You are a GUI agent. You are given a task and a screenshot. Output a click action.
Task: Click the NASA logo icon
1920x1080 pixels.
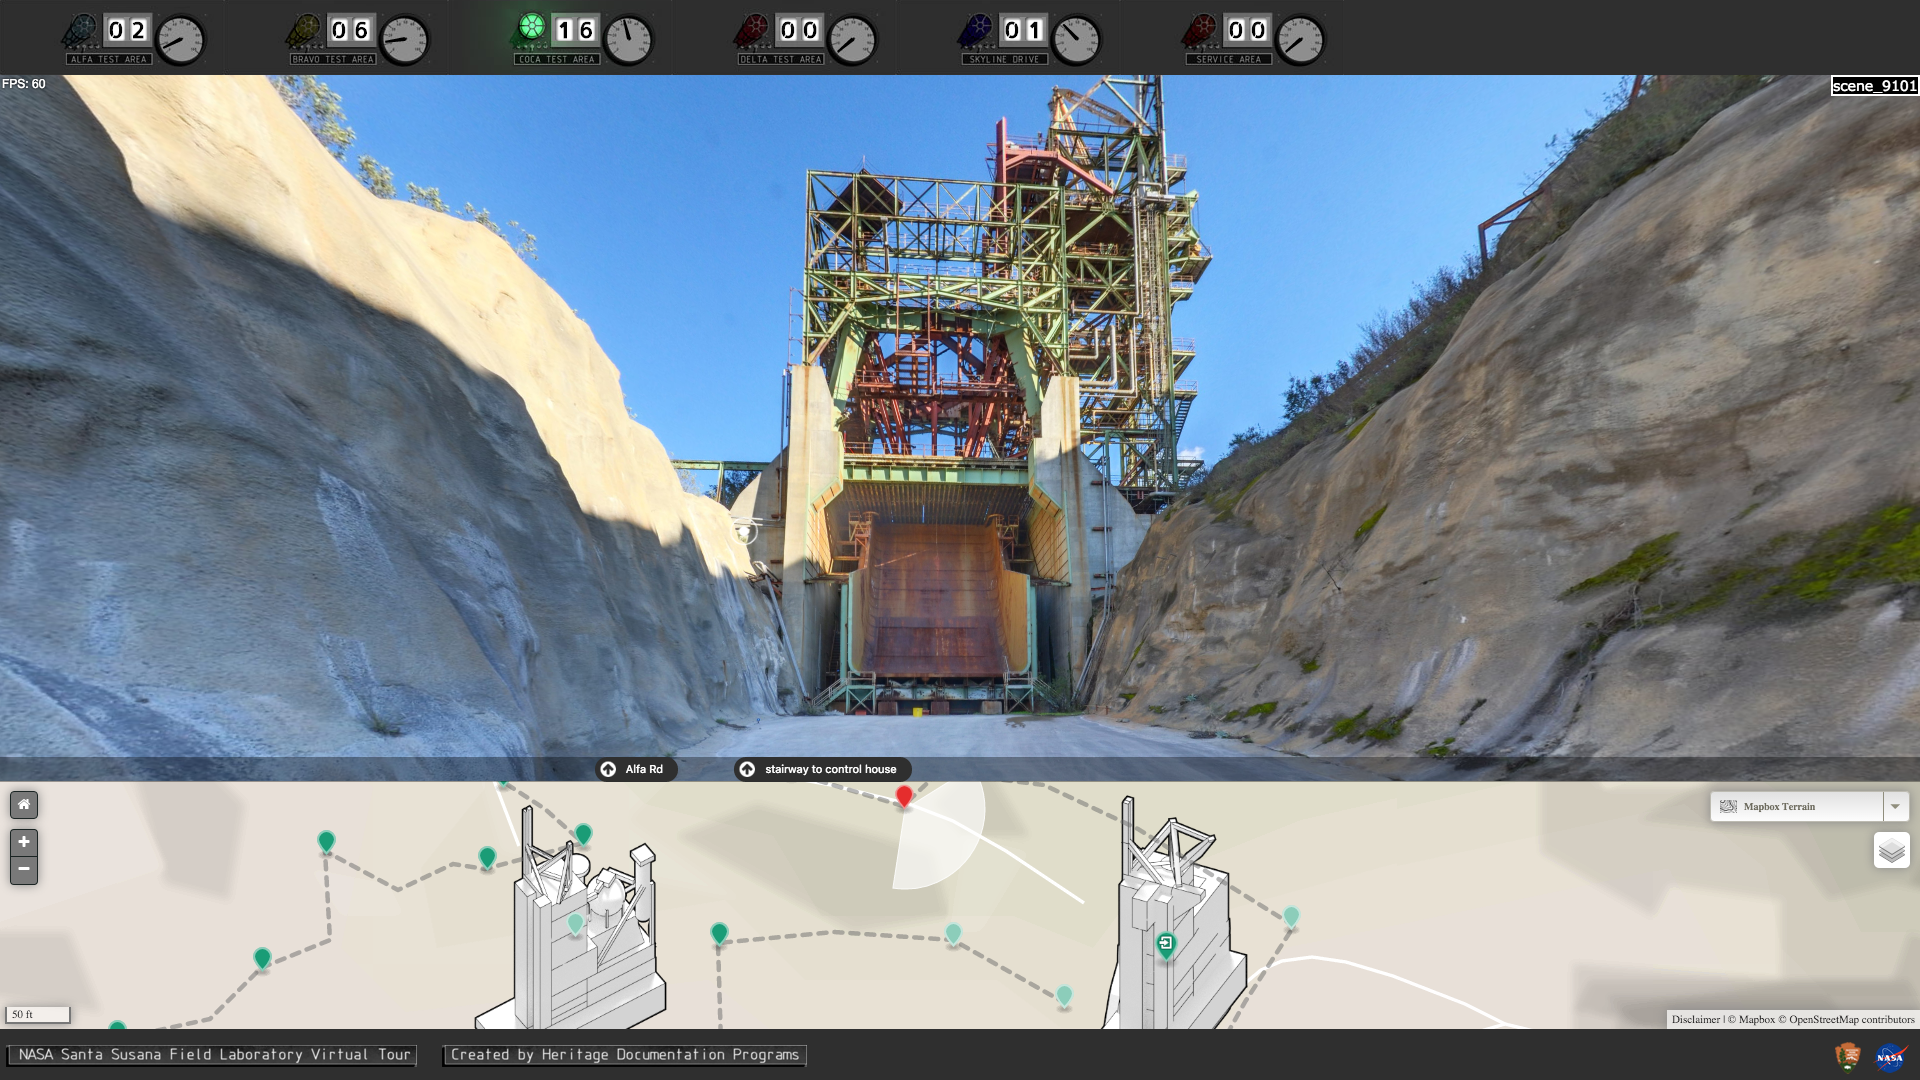pyautogui.click(x=1889, y=1057)
